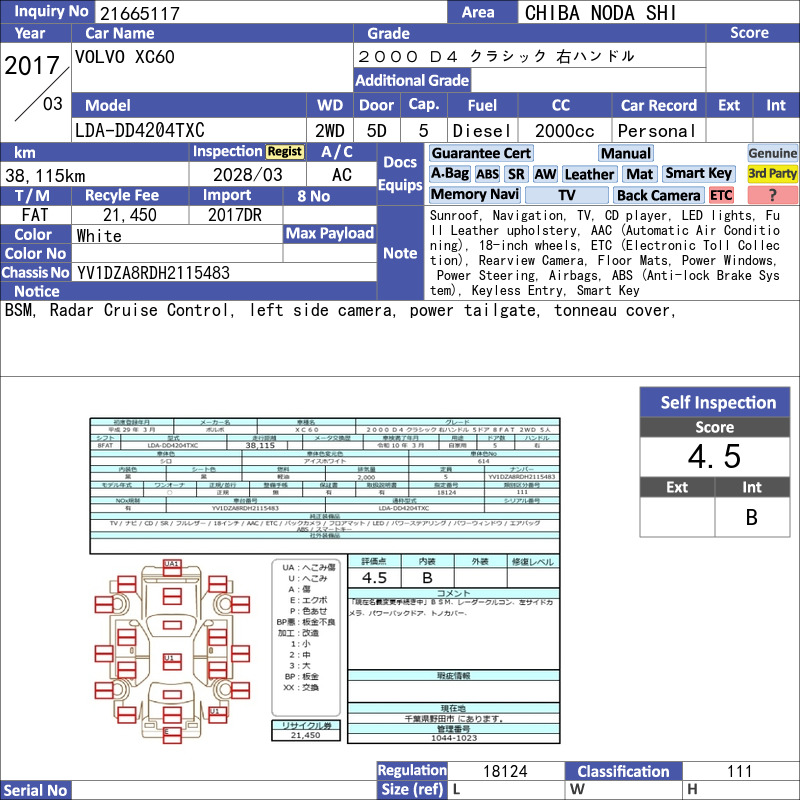Viewport: 800px width, 800px height.
Task: Select the 38,115km mileage value
Action: [x=45, y=176]
